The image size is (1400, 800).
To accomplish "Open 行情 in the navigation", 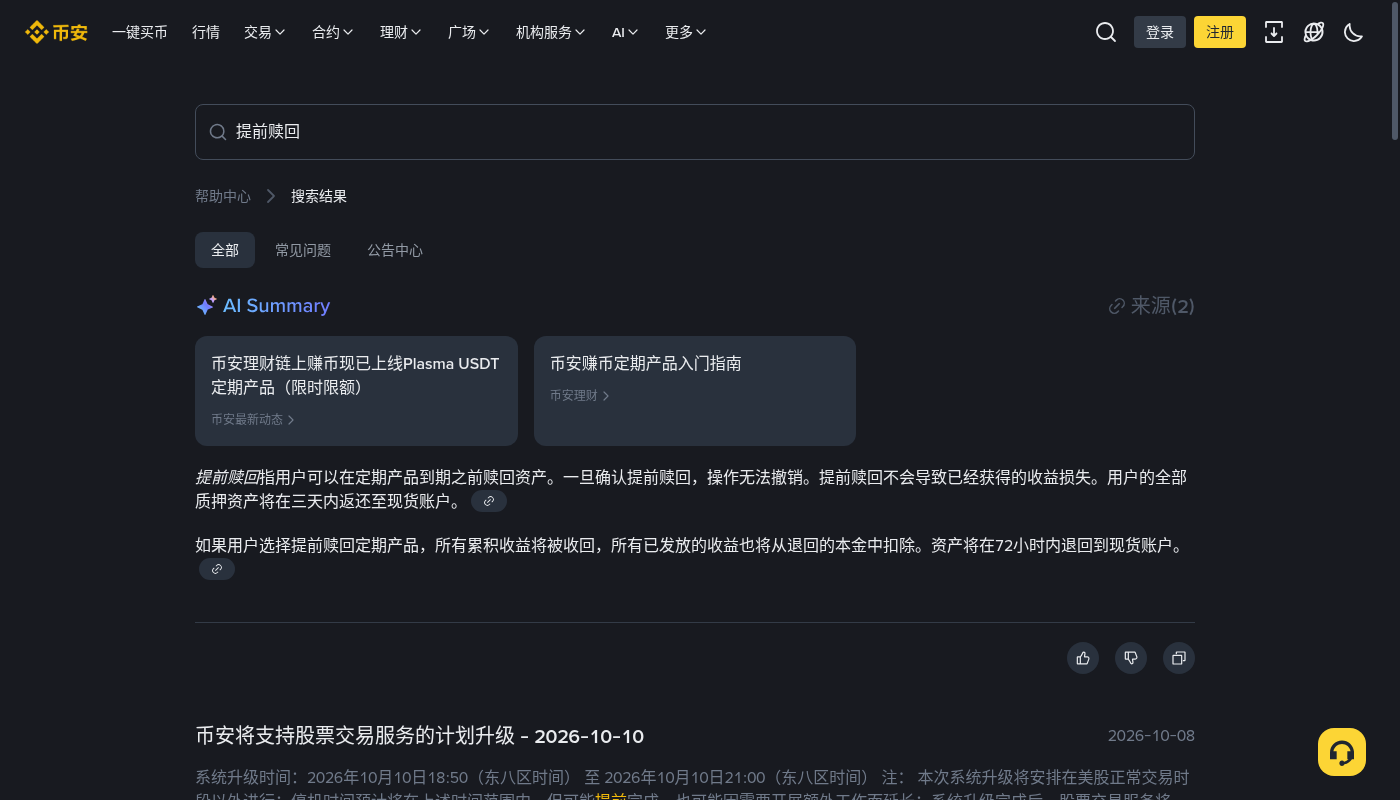I will click(x=206, y=32).
